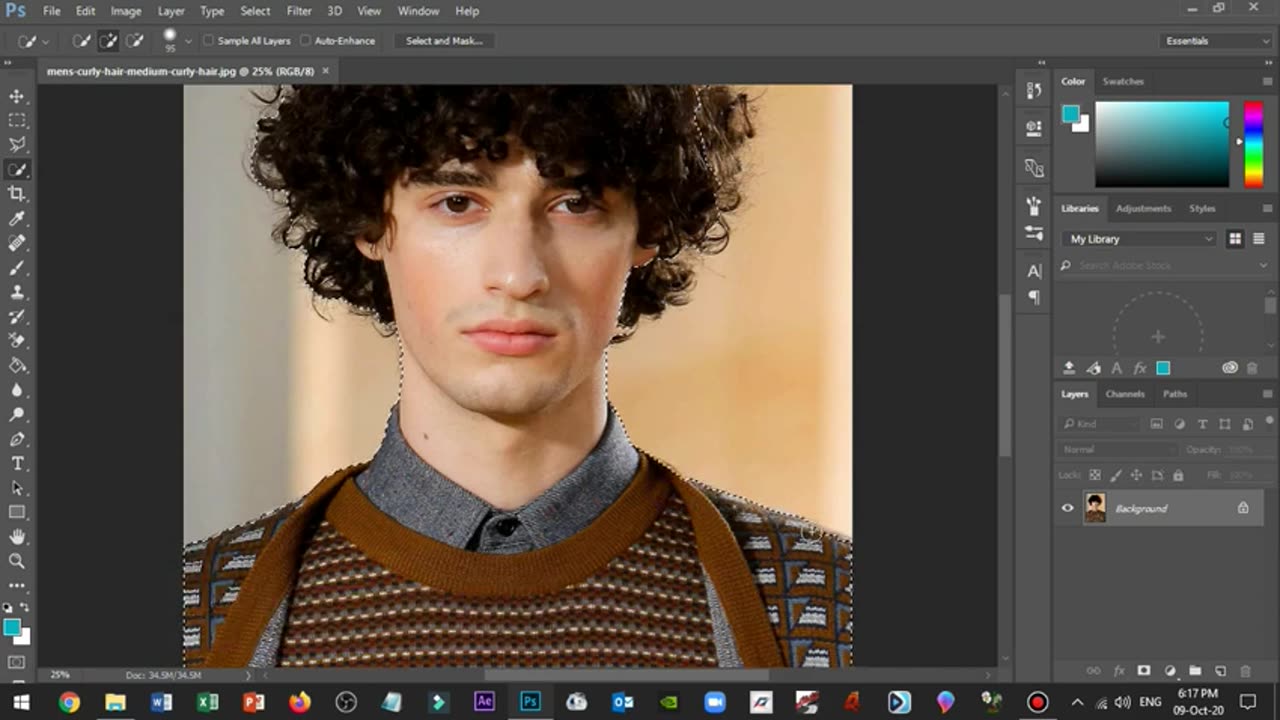Open the My Library dropdown

1139,239
